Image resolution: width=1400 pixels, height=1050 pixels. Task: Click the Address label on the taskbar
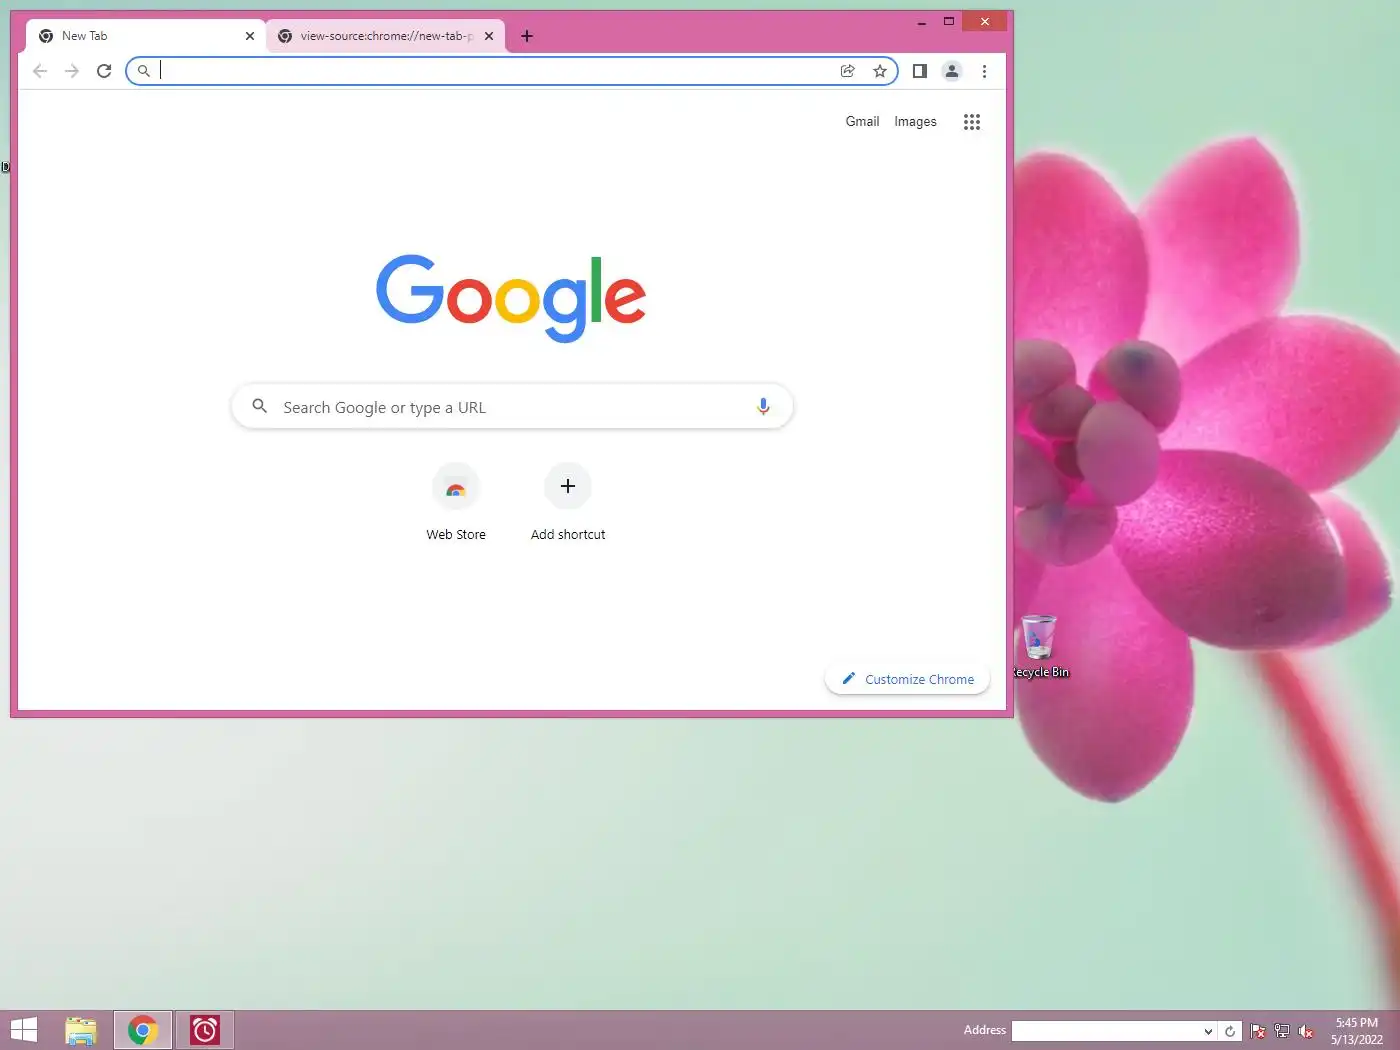[985, 1030]
